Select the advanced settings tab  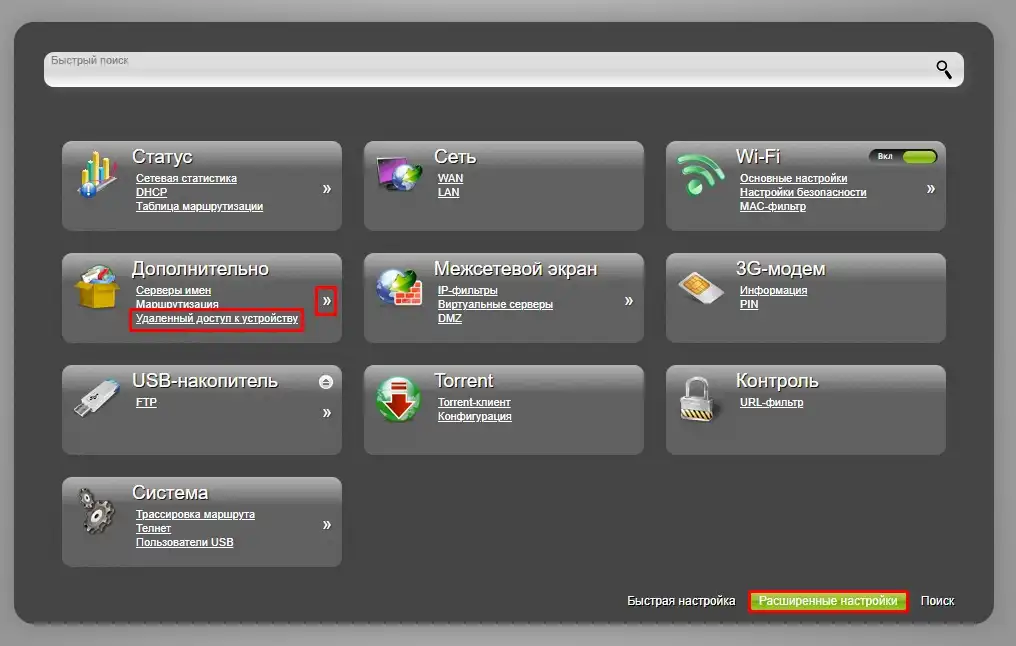click(828, 601)
